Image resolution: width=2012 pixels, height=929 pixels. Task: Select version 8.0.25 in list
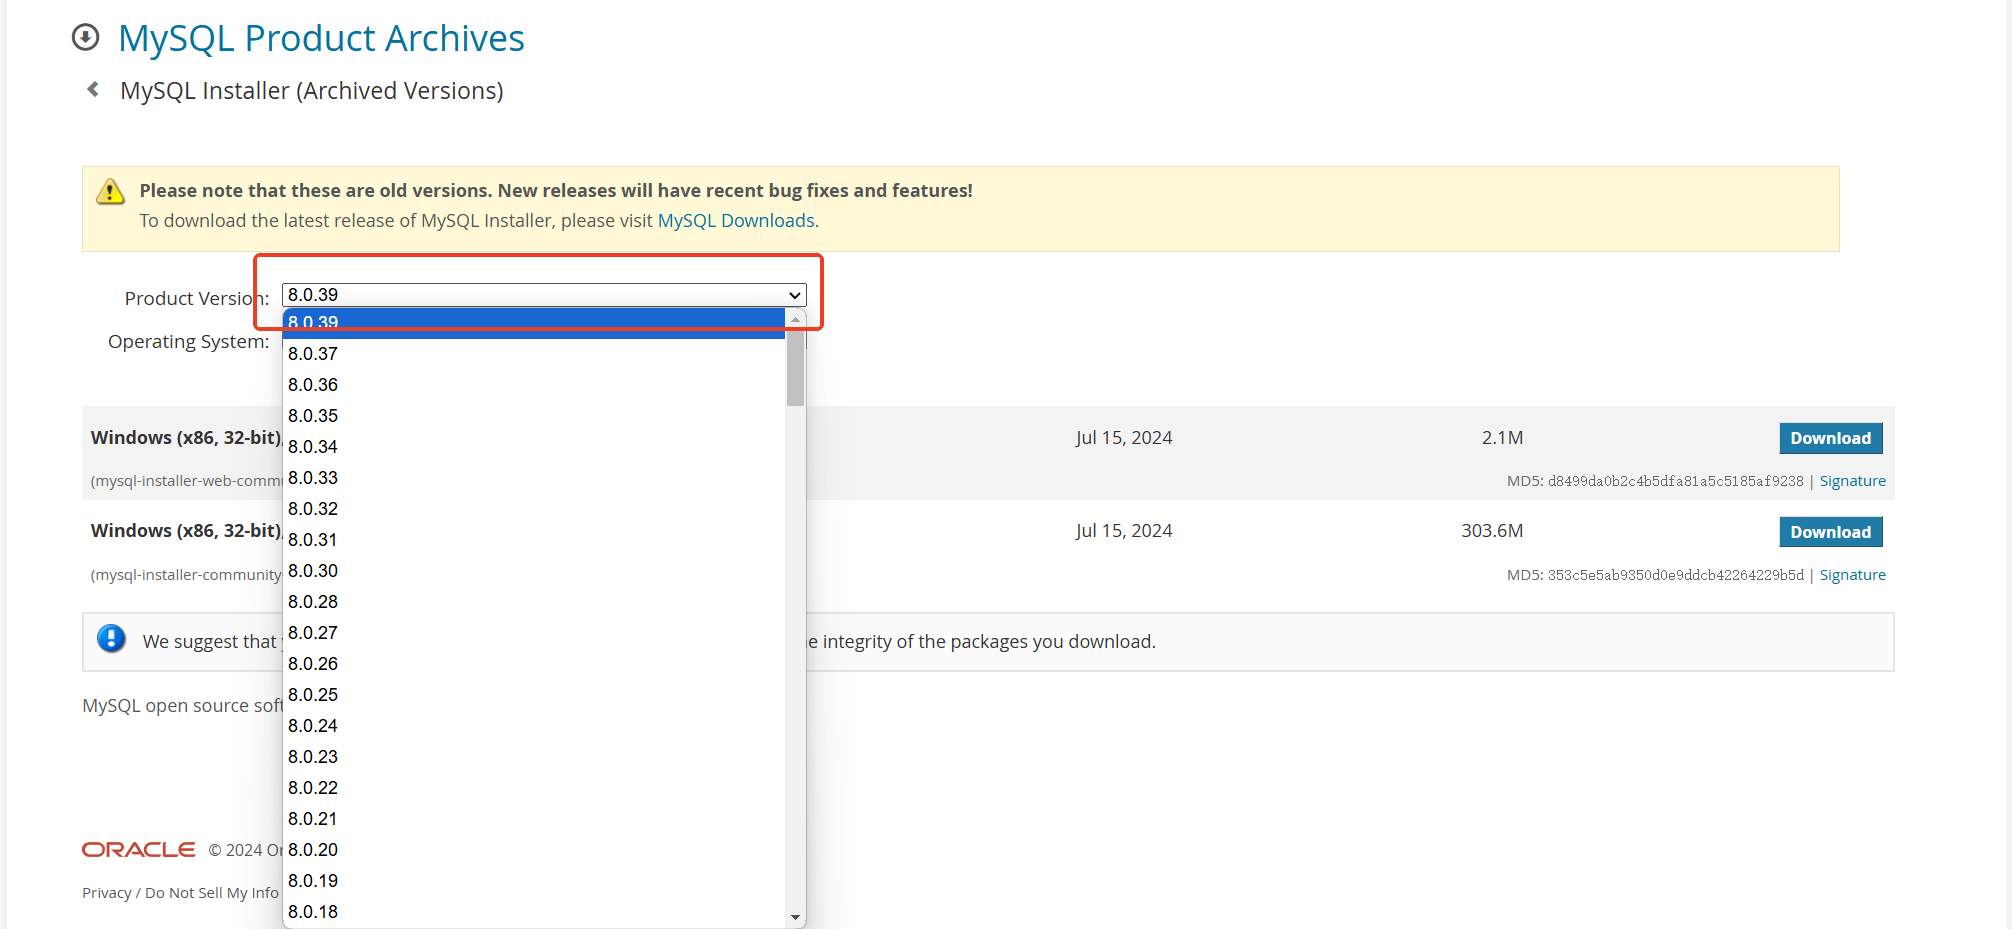pos(534,695)
